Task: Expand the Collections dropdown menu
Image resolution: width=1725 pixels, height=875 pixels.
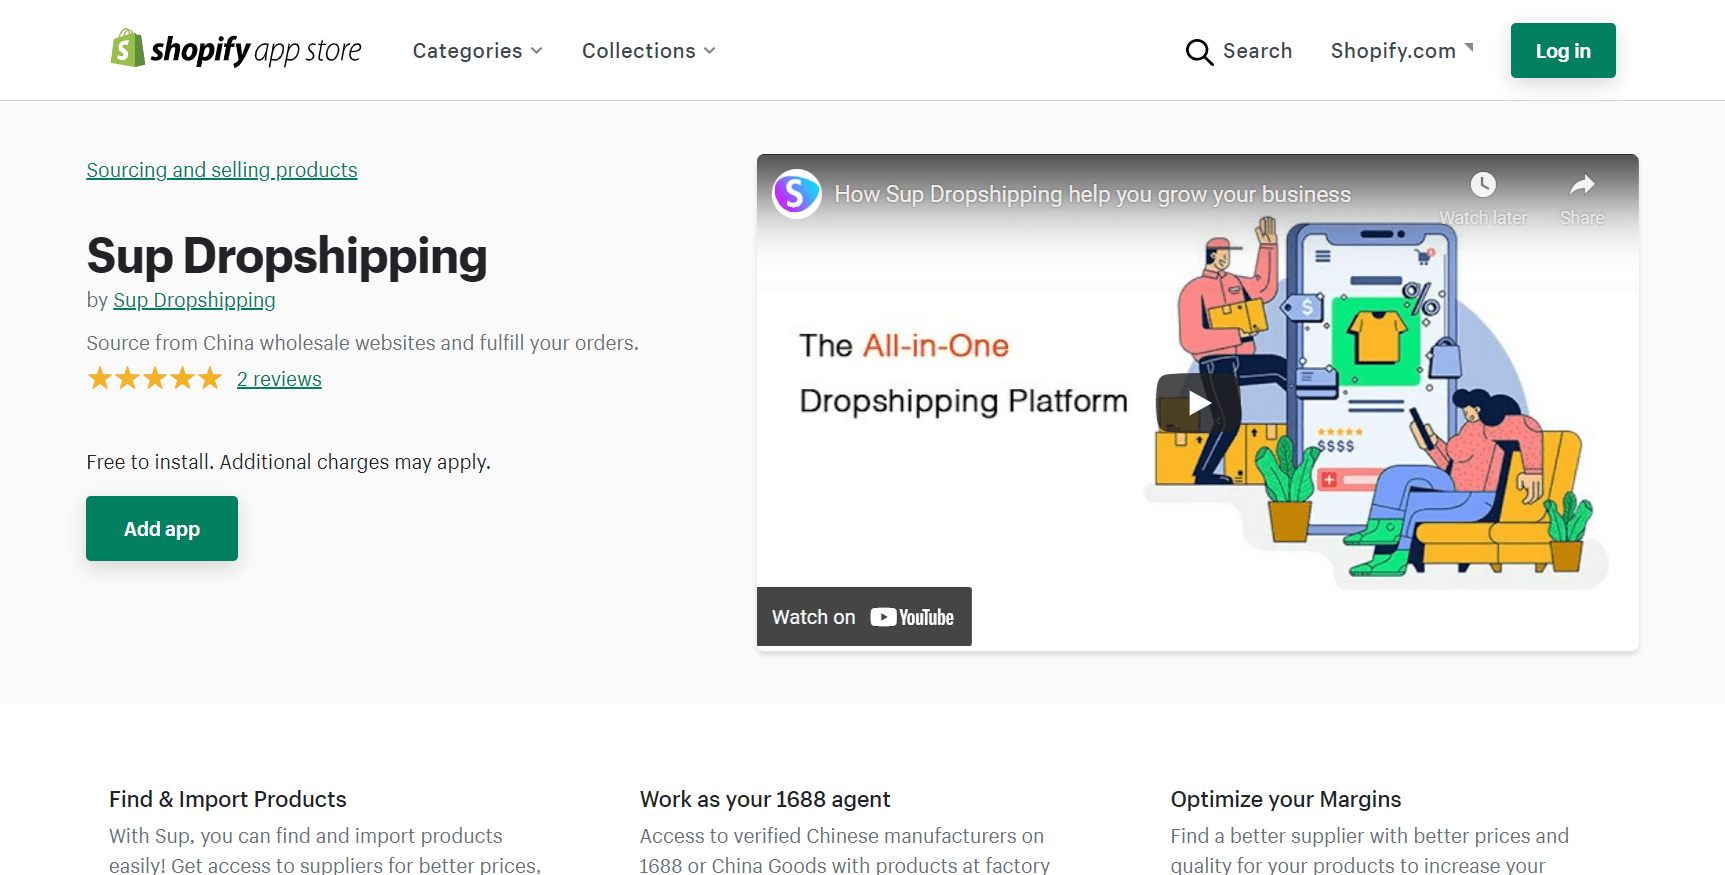Action: coord(648,51)
